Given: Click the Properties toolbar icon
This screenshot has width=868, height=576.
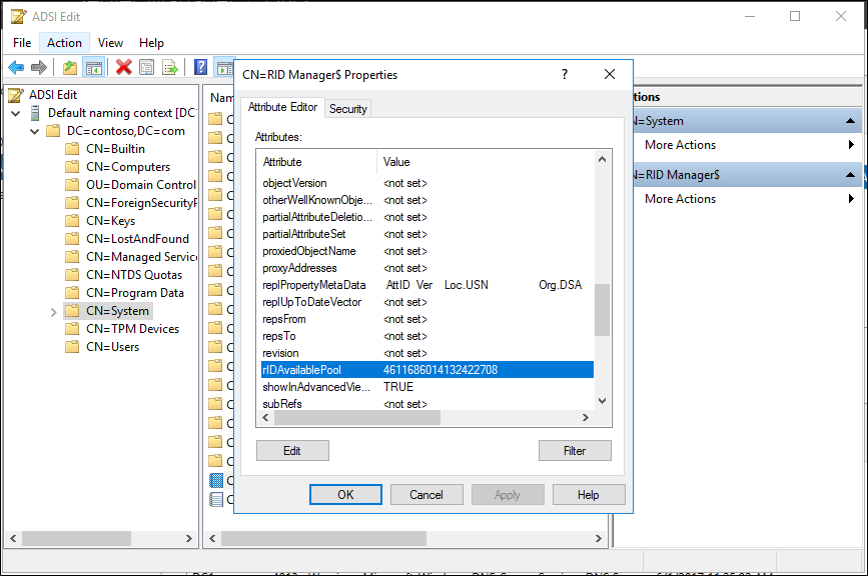Looking at the screenshot, I should click(x=147, y=68).
